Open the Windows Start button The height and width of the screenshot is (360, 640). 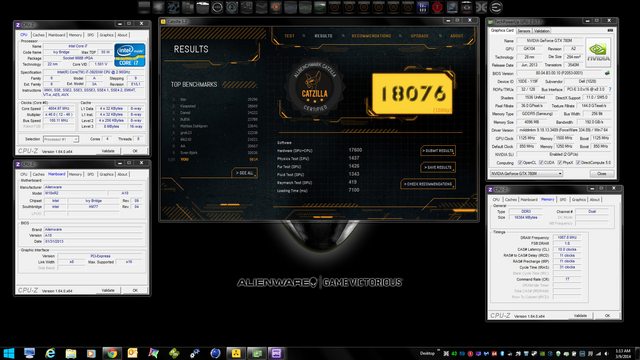9,353
